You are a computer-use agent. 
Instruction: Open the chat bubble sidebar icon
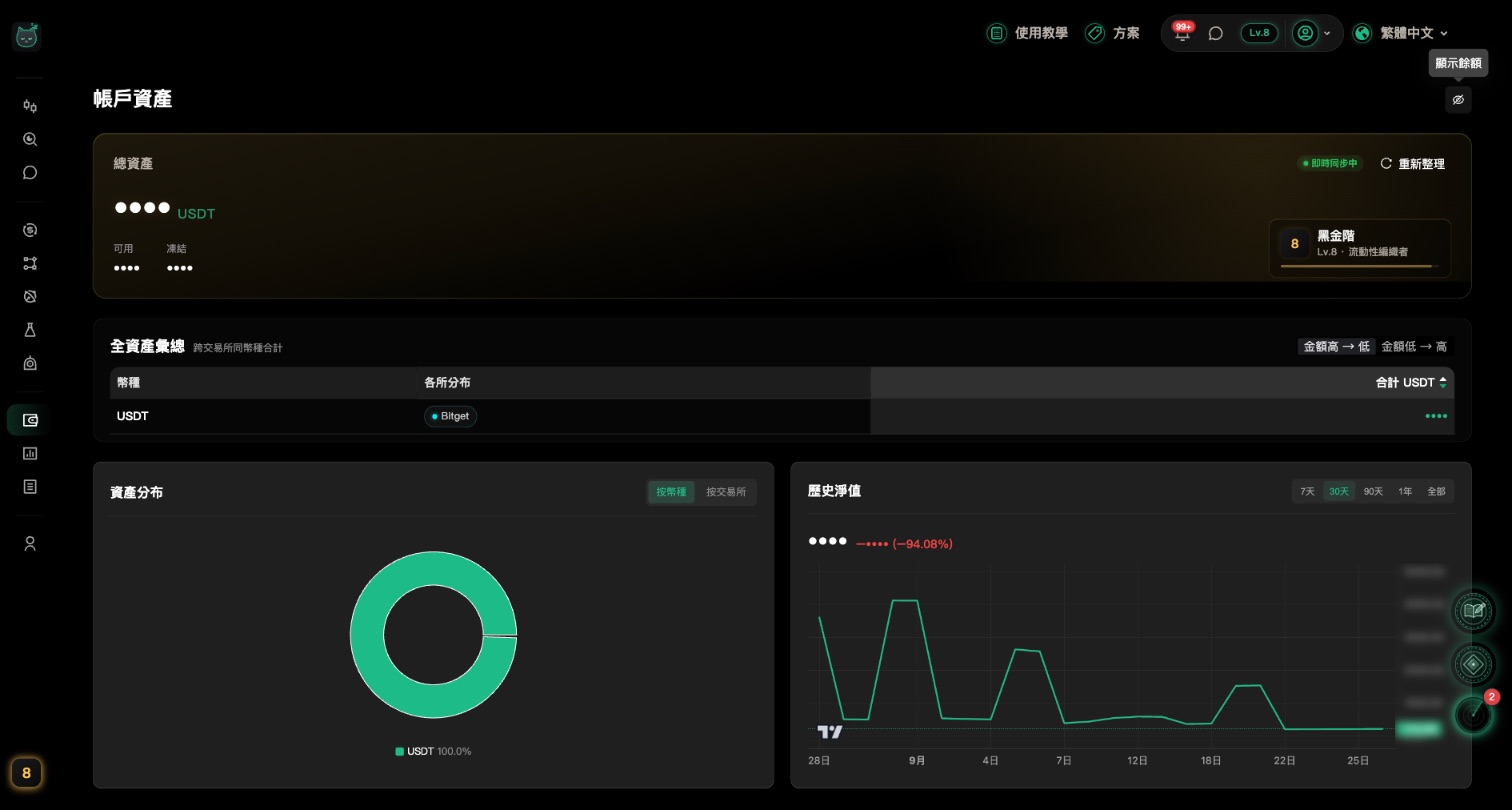pos(30,172)
